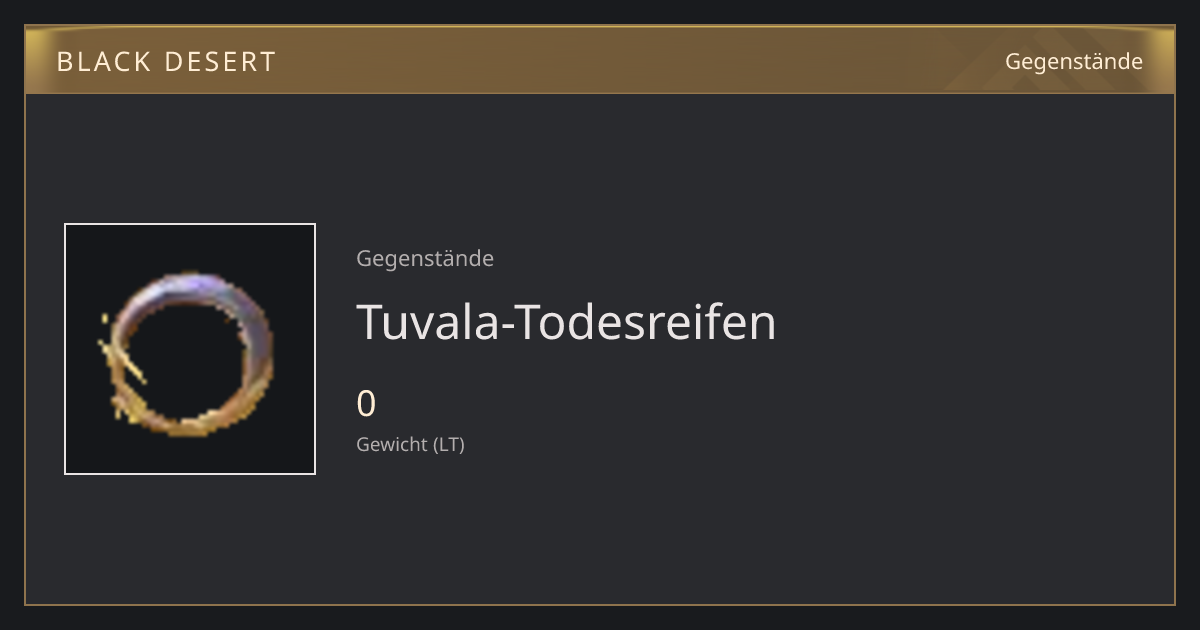The width and height of the screenshot is (1200, 630).
Task: Select the weight value 0
Action: (366, 404)
